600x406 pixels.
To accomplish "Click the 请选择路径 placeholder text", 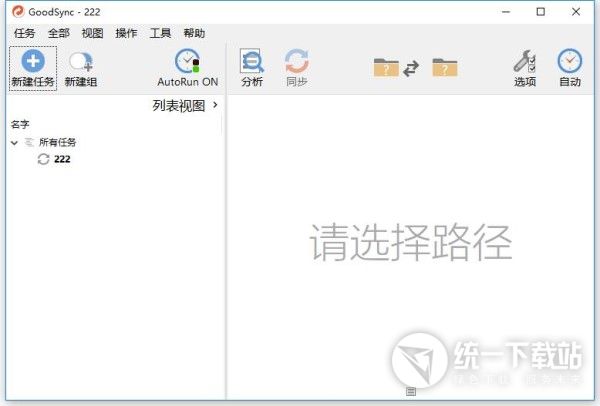I will (x=411, y=243).
